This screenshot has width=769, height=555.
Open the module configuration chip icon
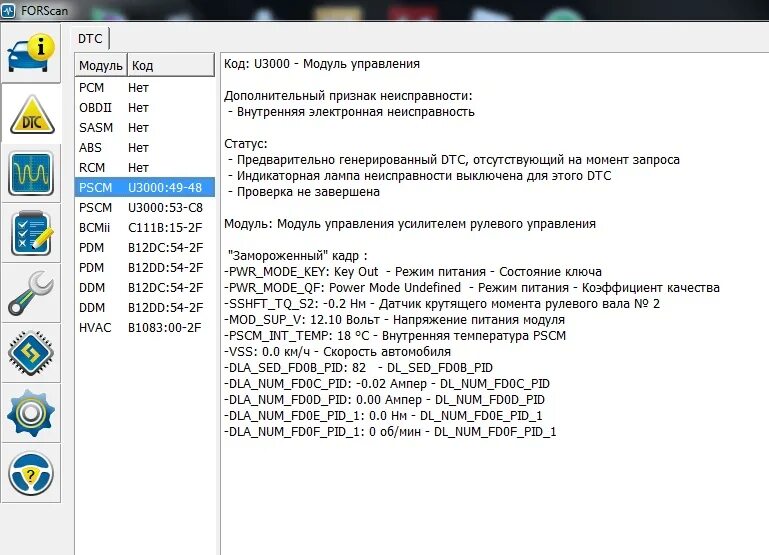pos(30,353)
